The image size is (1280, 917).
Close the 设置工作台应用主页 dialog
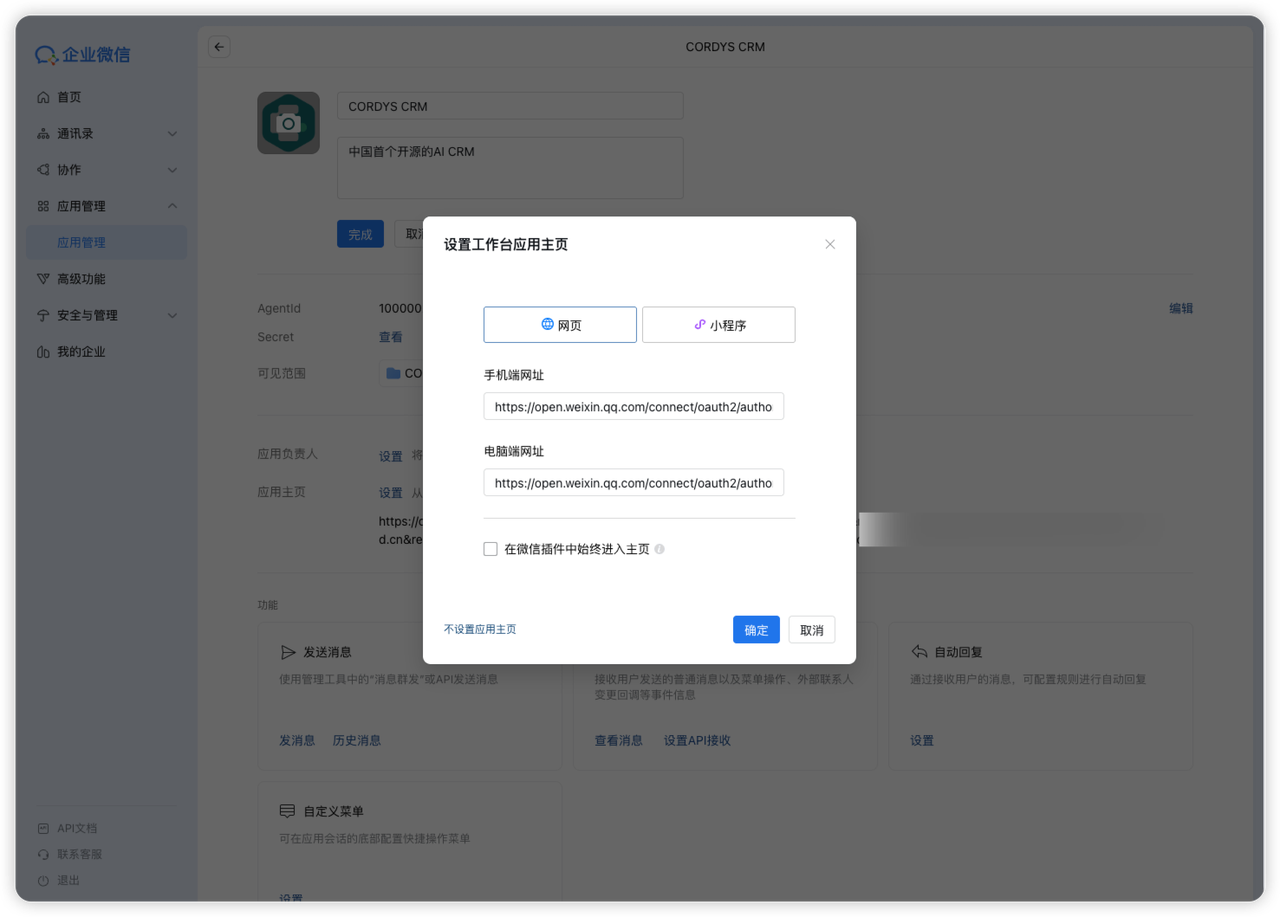(830, 244)
